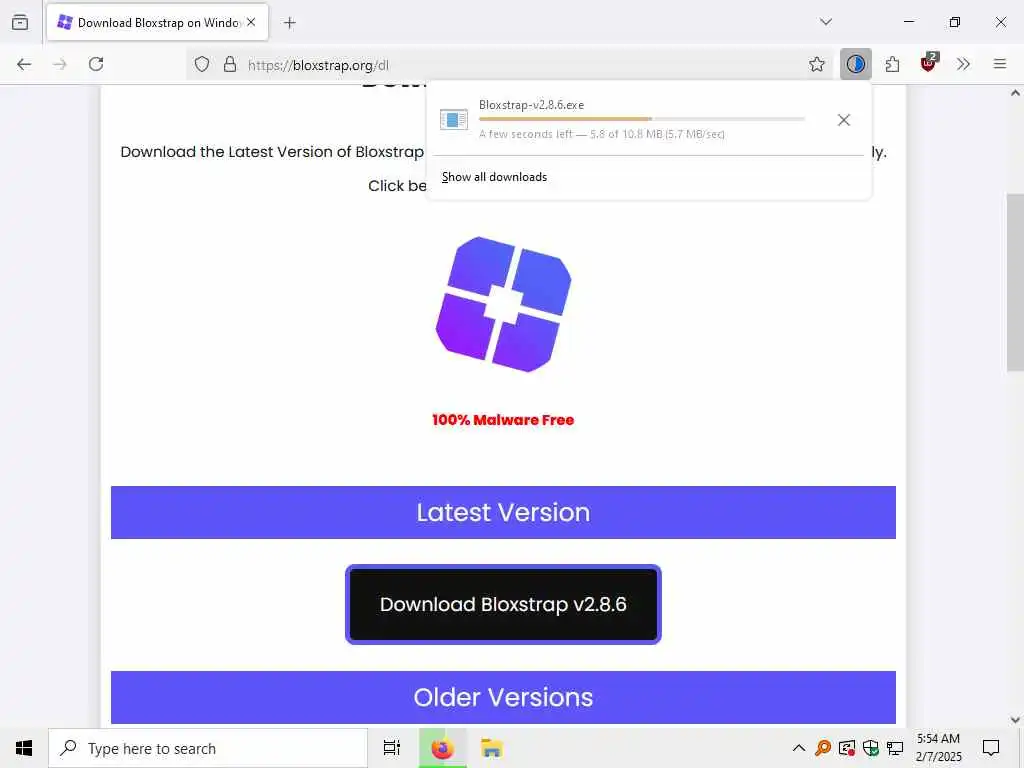Open the Extensions puzzle icon
This screenshot has height=768, width=1024.
pyautogui.click(x=892, y=64)
